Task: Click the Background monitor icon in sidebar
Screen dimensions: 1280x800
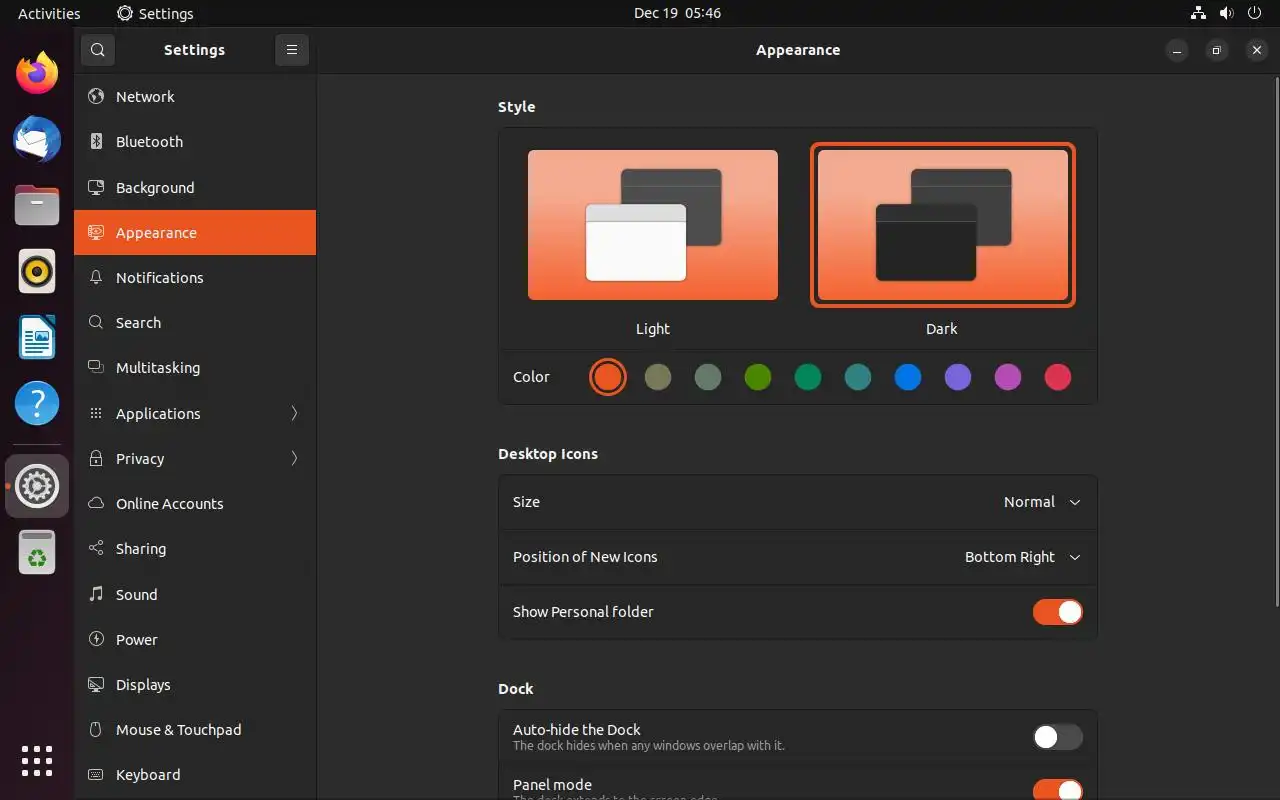Action: (x=96, y=187)
